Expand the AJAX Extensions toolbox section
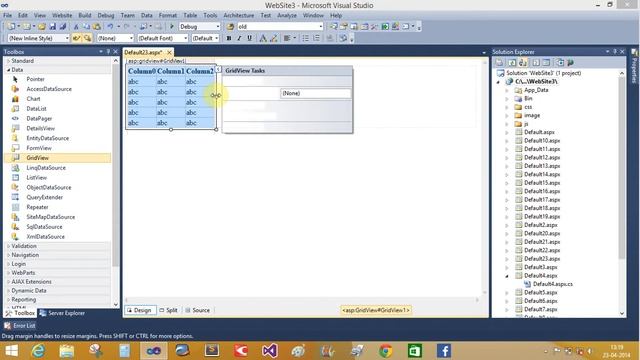 coord(9,282)
